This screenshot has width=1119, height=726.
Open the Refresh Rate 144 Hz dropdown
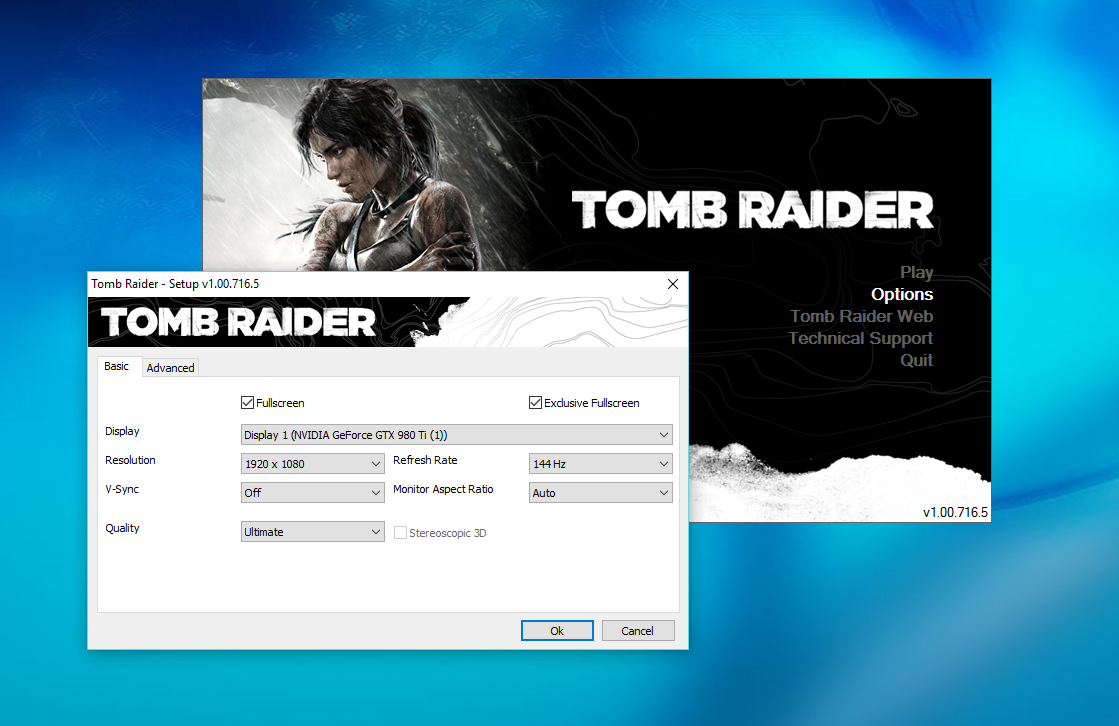point(600,464)
